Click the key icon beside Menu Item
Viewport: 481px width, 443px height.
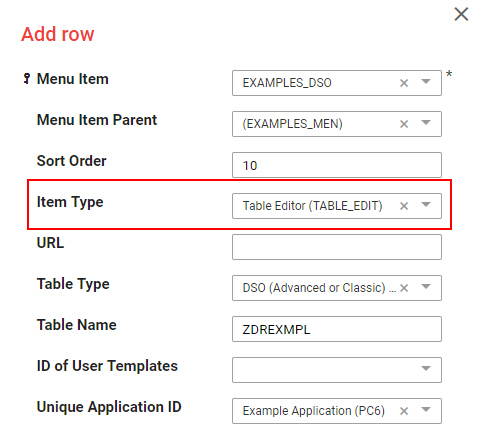pyautogui.click(x=27, y=79)
